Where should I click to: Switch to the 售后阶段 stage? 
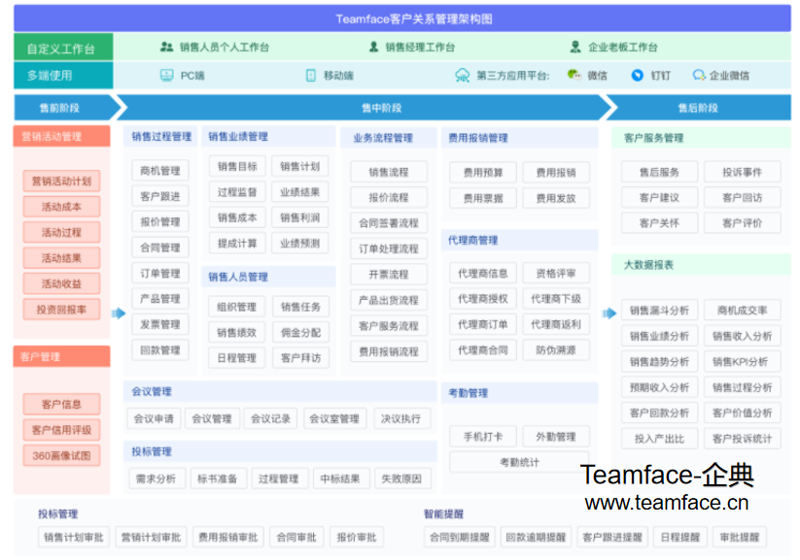(x=698, y=108)
